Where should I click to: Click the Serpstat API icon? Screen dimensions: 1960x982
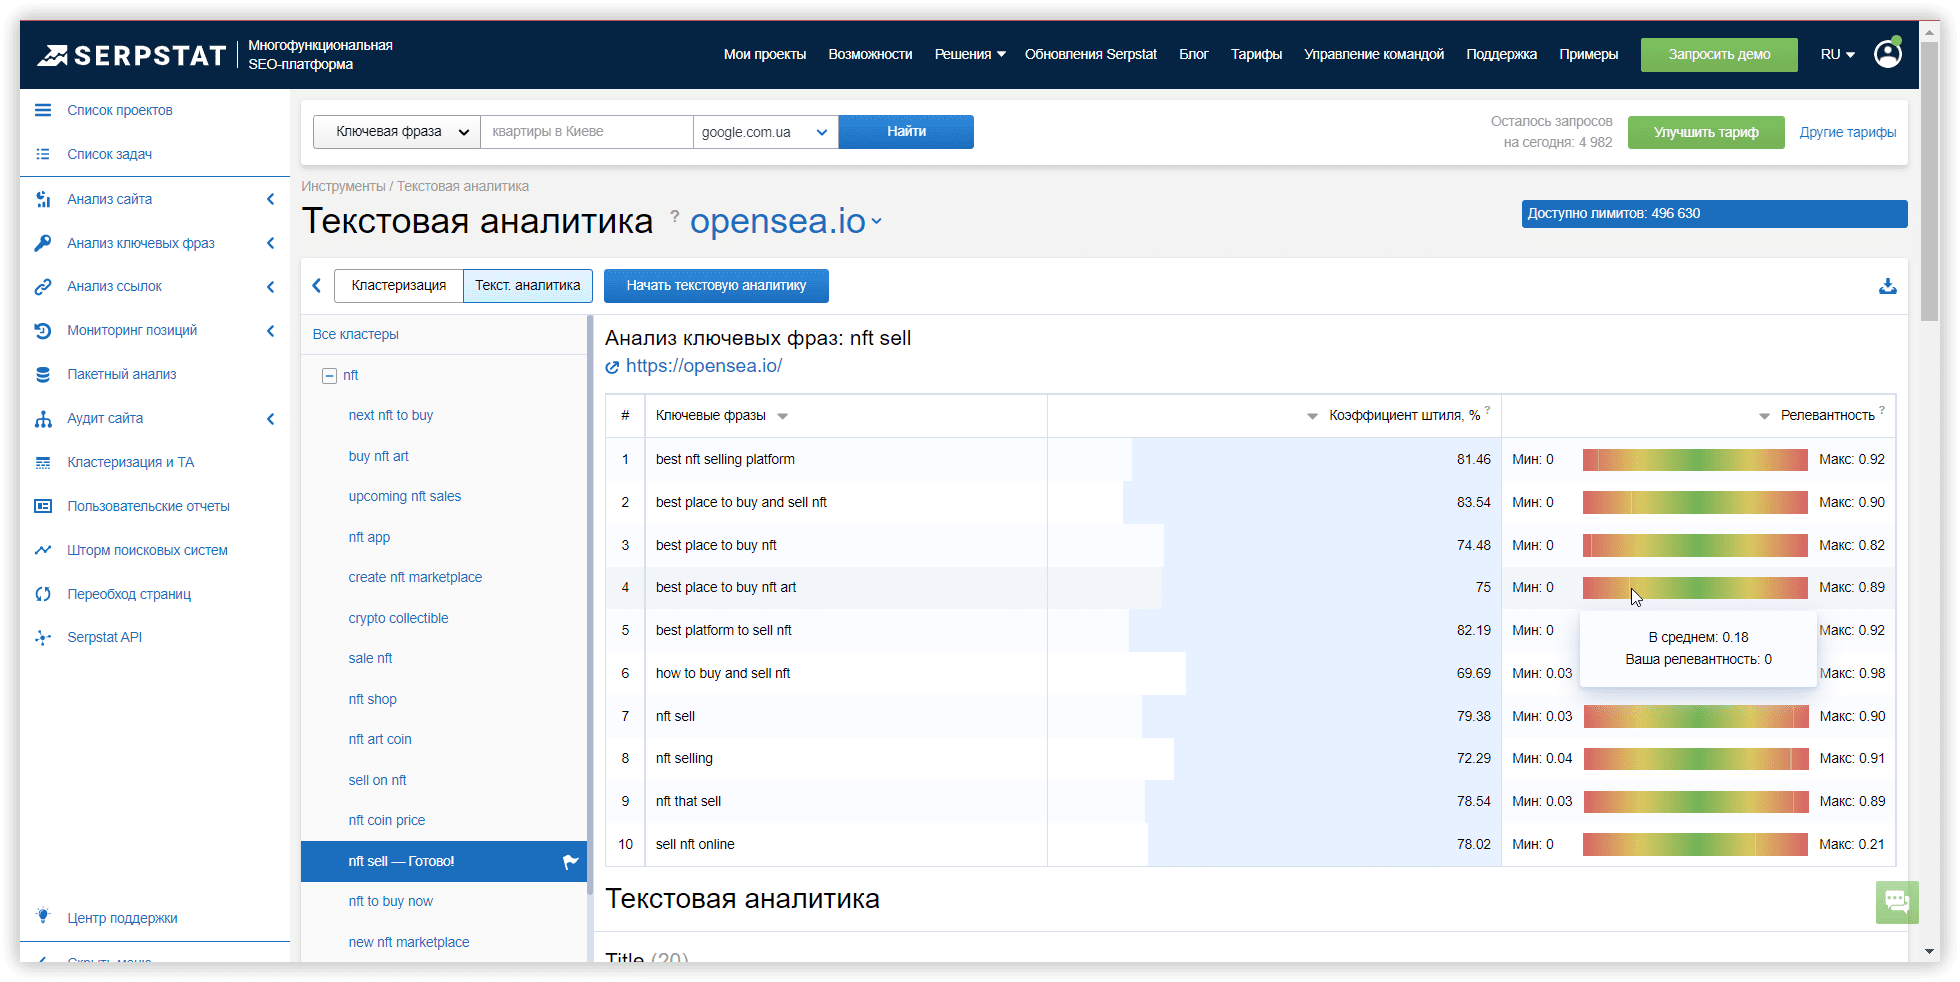43,637
